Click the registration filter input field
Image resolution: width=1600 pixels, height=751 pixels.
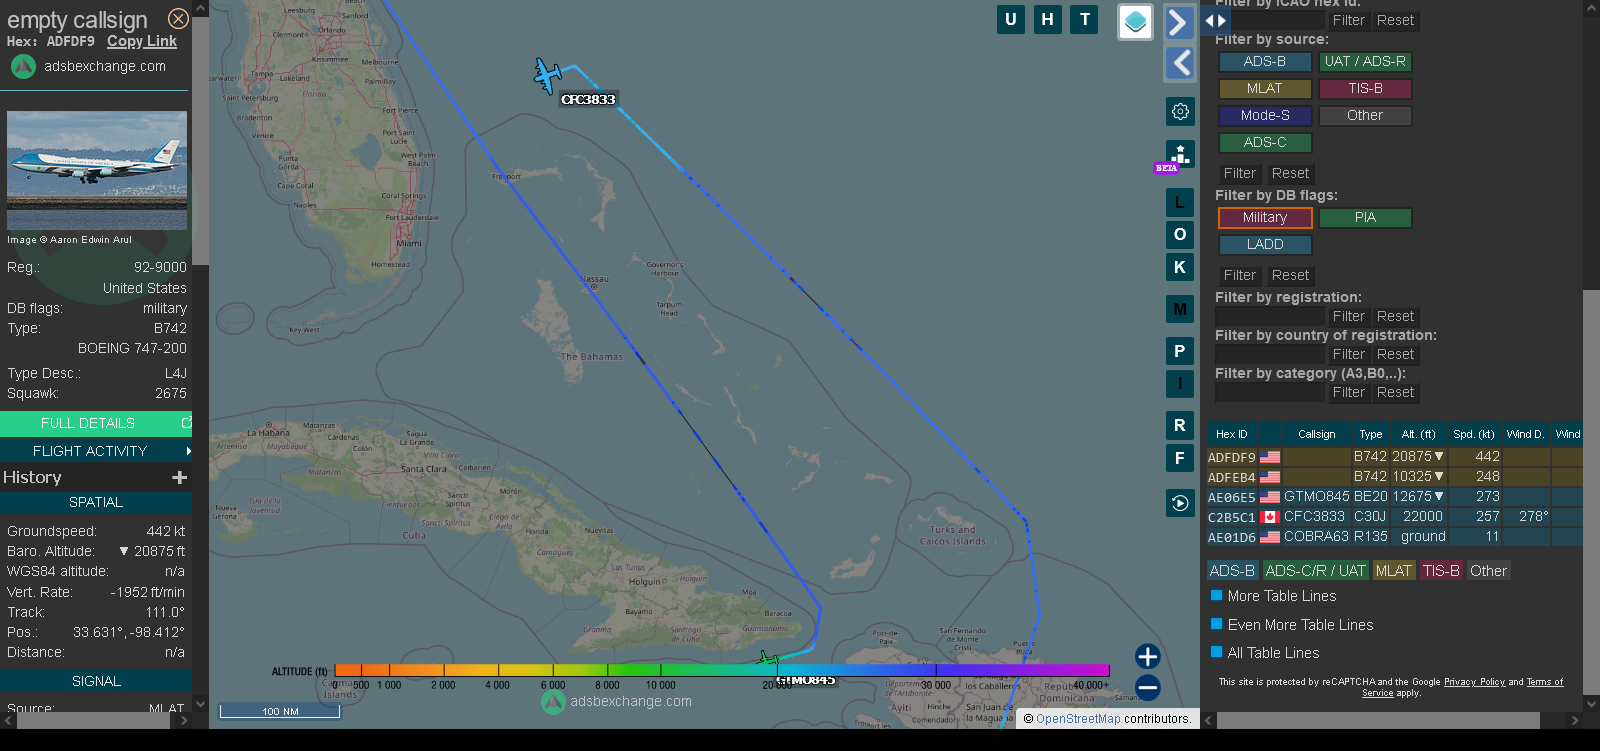coord(1269,317)
